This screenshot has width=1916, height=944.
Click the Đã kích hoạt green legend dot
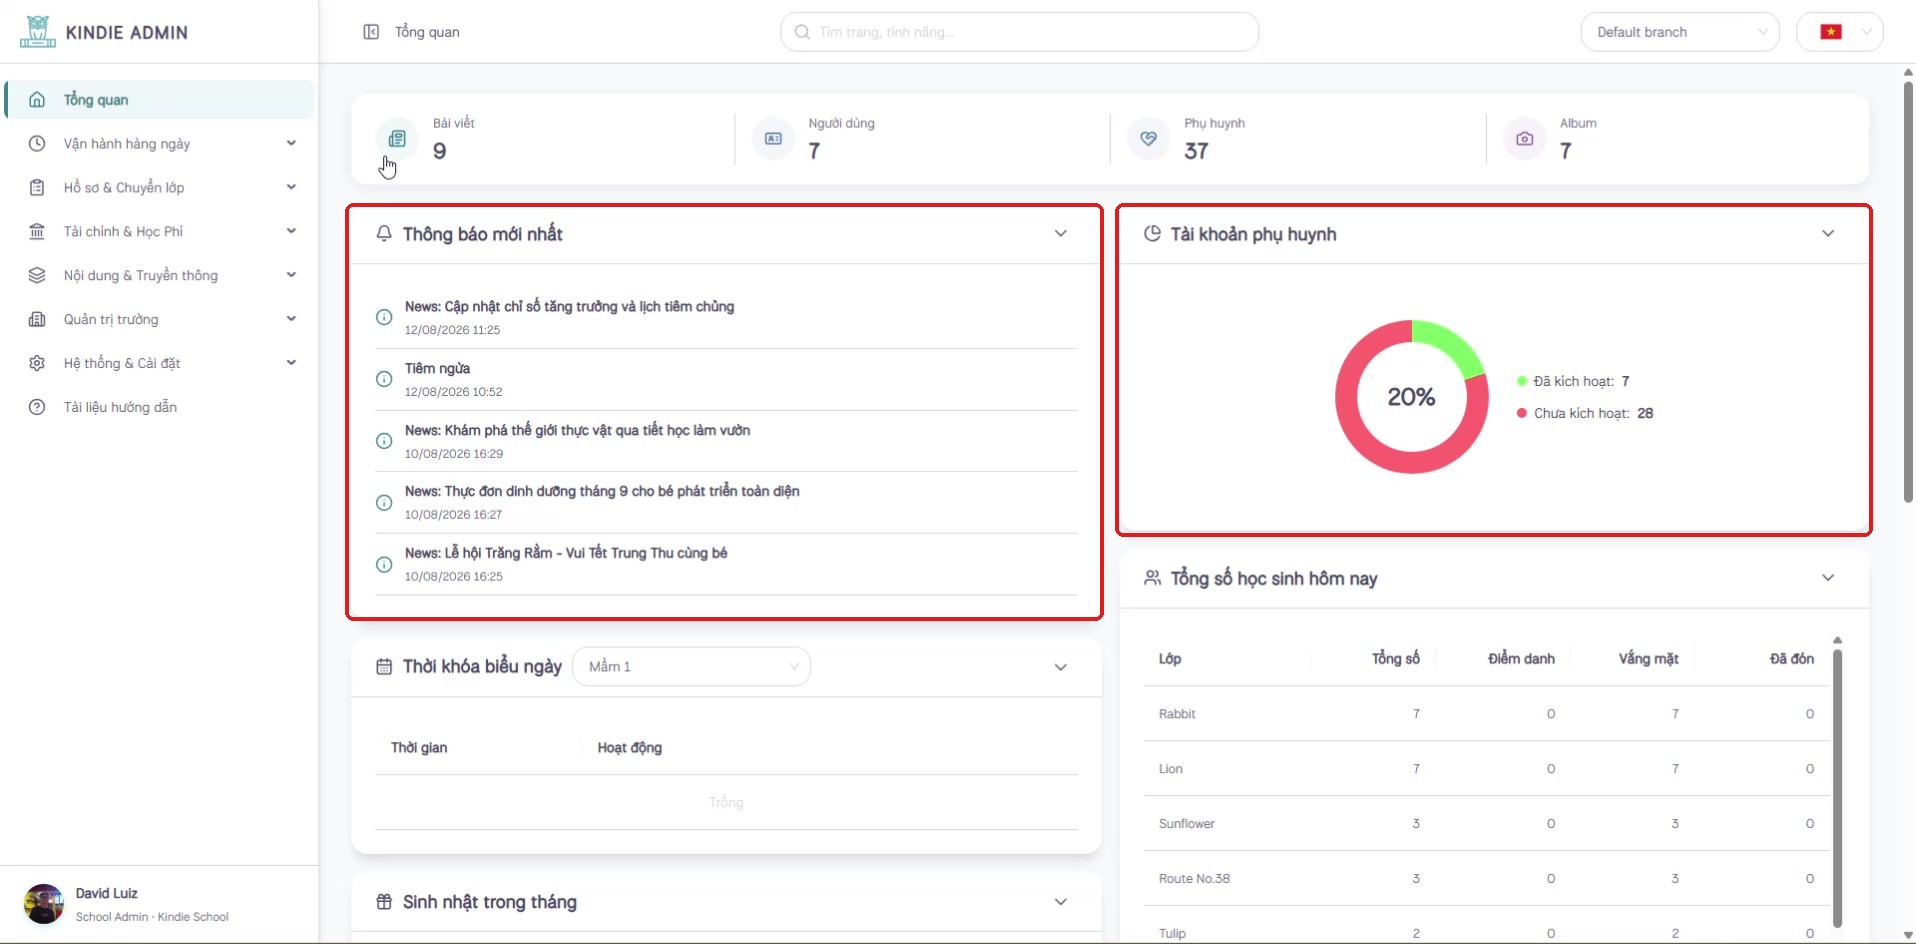coord(1522,381)
